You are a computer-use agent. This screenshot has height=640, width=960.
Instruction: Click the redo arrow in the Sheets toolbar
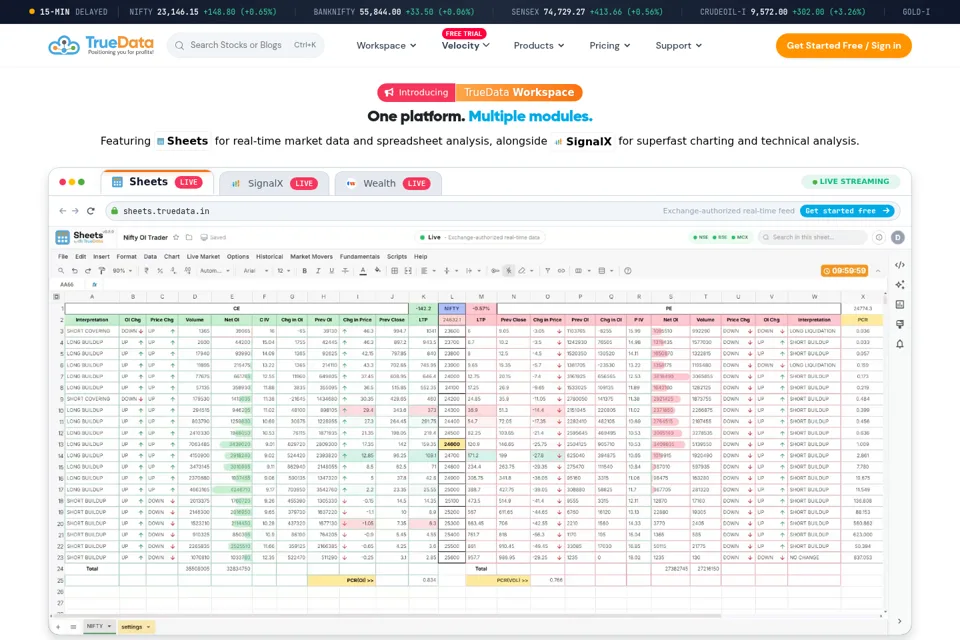click(88, 271)
